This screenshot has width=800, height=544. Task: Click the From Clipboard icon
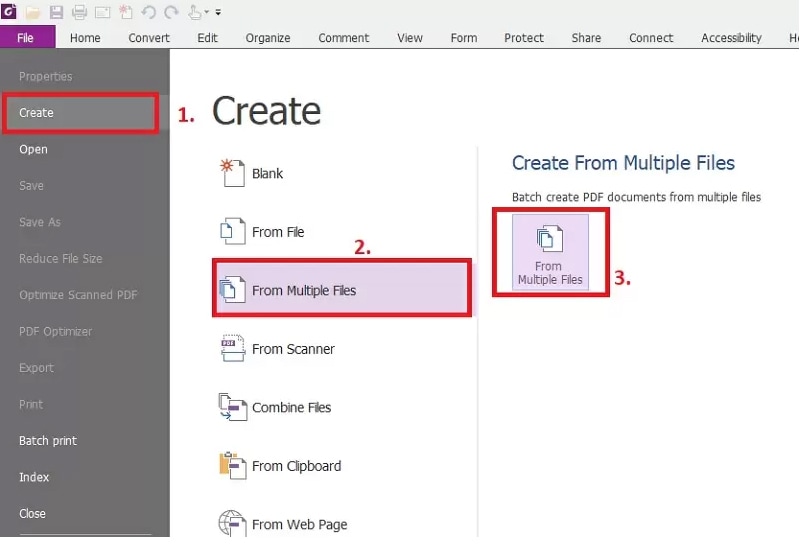click(233, 465)
